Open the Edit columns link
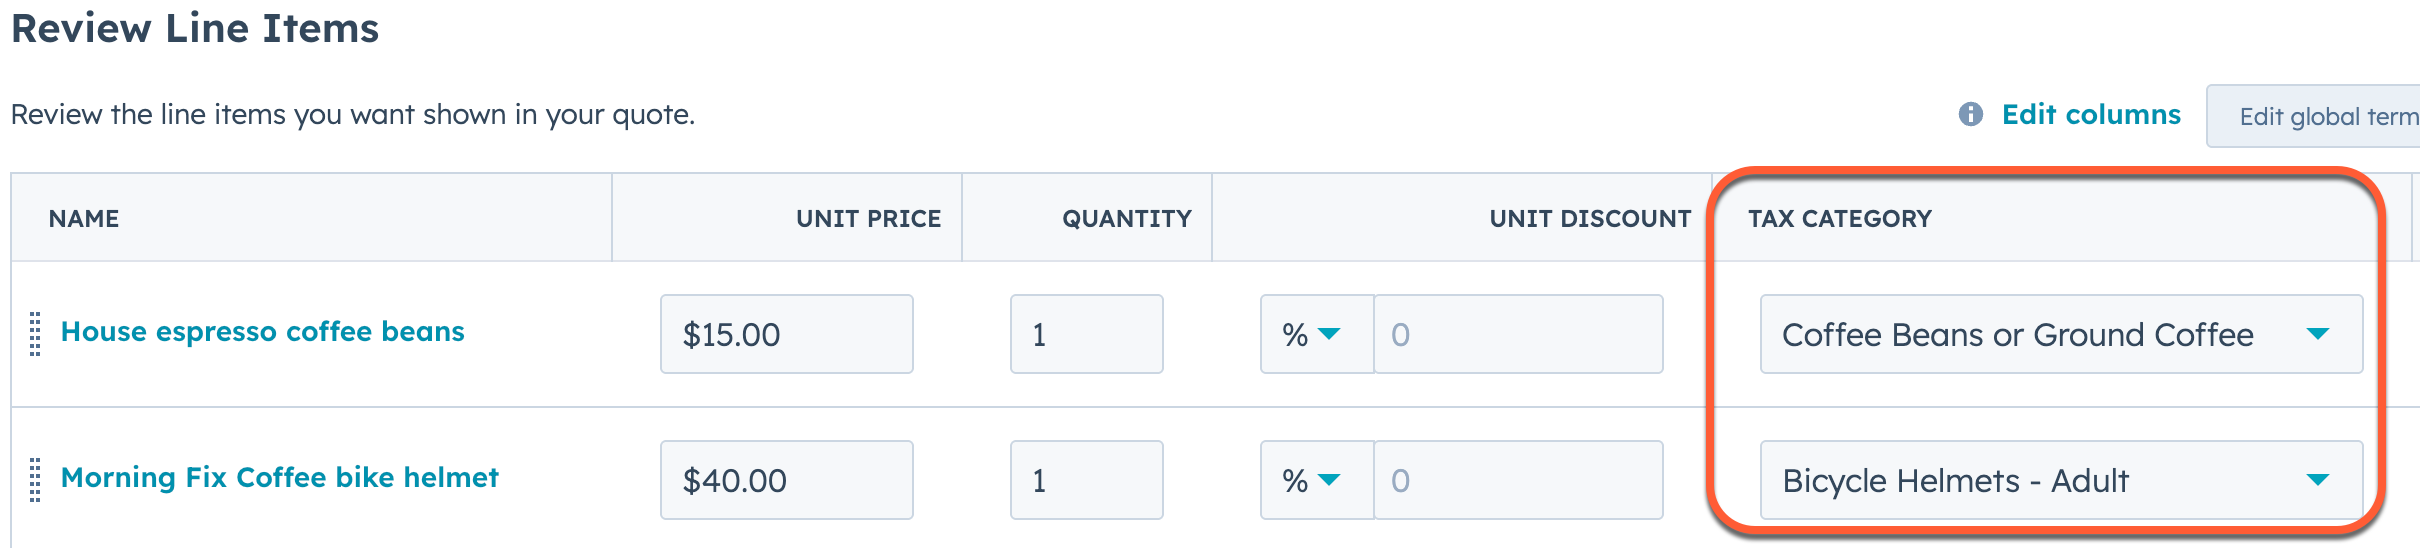Image resolution: width=2420 pixels, height=548 pixels. [x=2091, y=114]
